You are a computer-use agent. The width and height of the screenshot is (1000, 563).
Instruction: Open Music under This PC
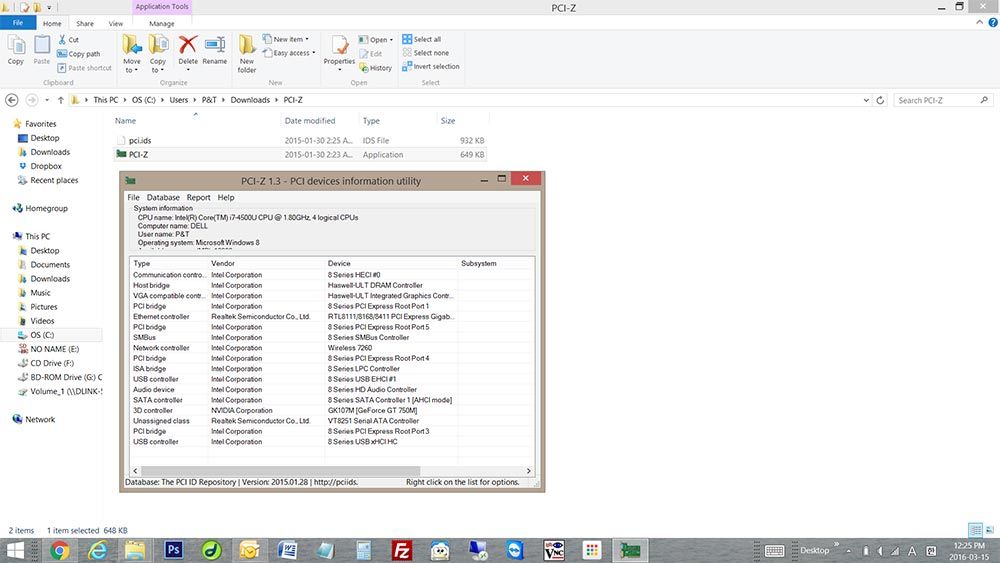point(40,293)
